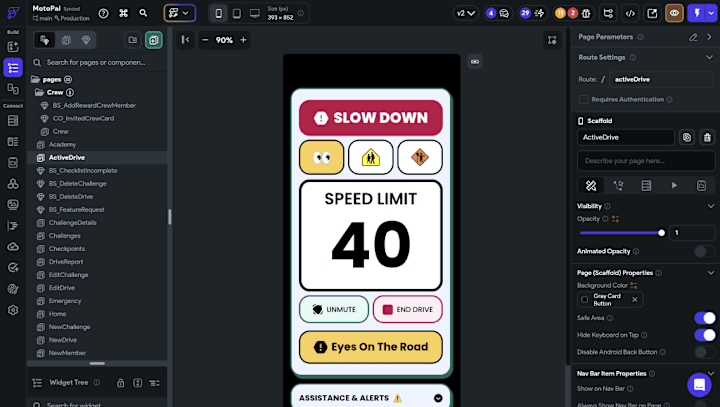Click the search magnifier in top bar
The width and height of the screenshot is (720, 407).
pos(143,13)
